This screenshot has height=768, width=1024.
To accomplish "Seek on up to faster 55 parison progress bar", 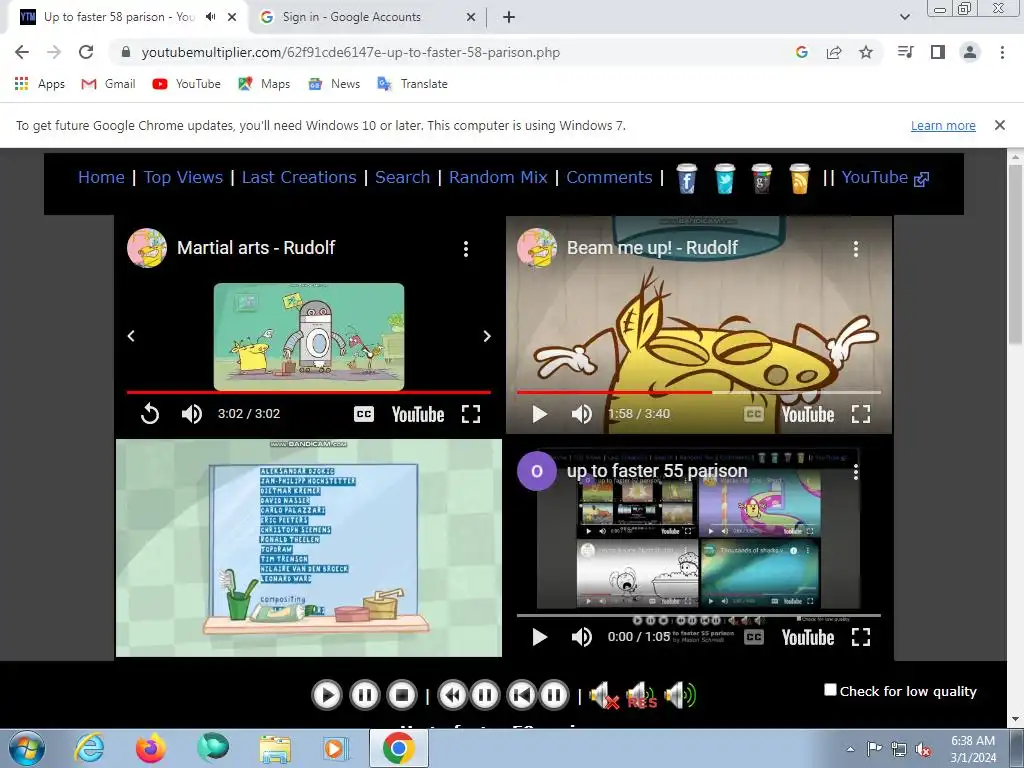I will coord(699,615).
